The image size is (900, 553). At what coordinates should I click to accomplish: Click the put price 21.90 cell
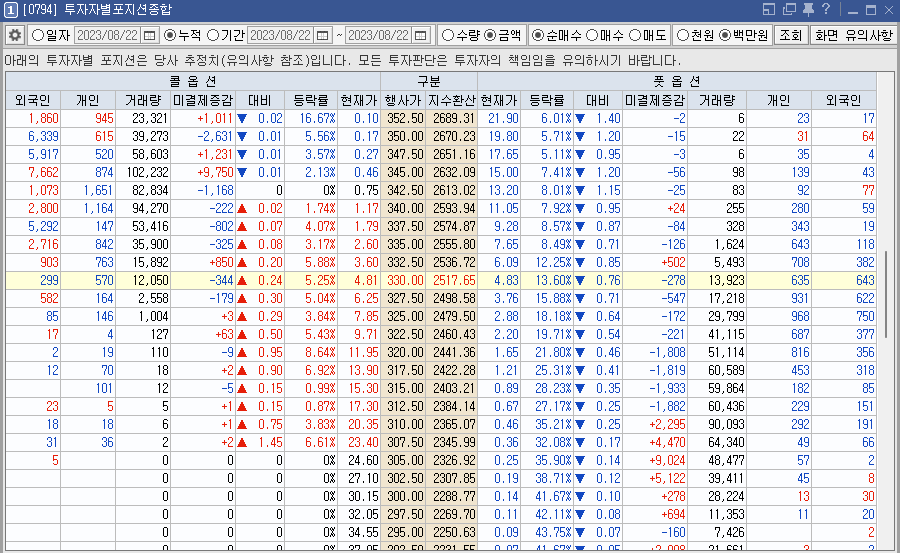pos(499,118)
